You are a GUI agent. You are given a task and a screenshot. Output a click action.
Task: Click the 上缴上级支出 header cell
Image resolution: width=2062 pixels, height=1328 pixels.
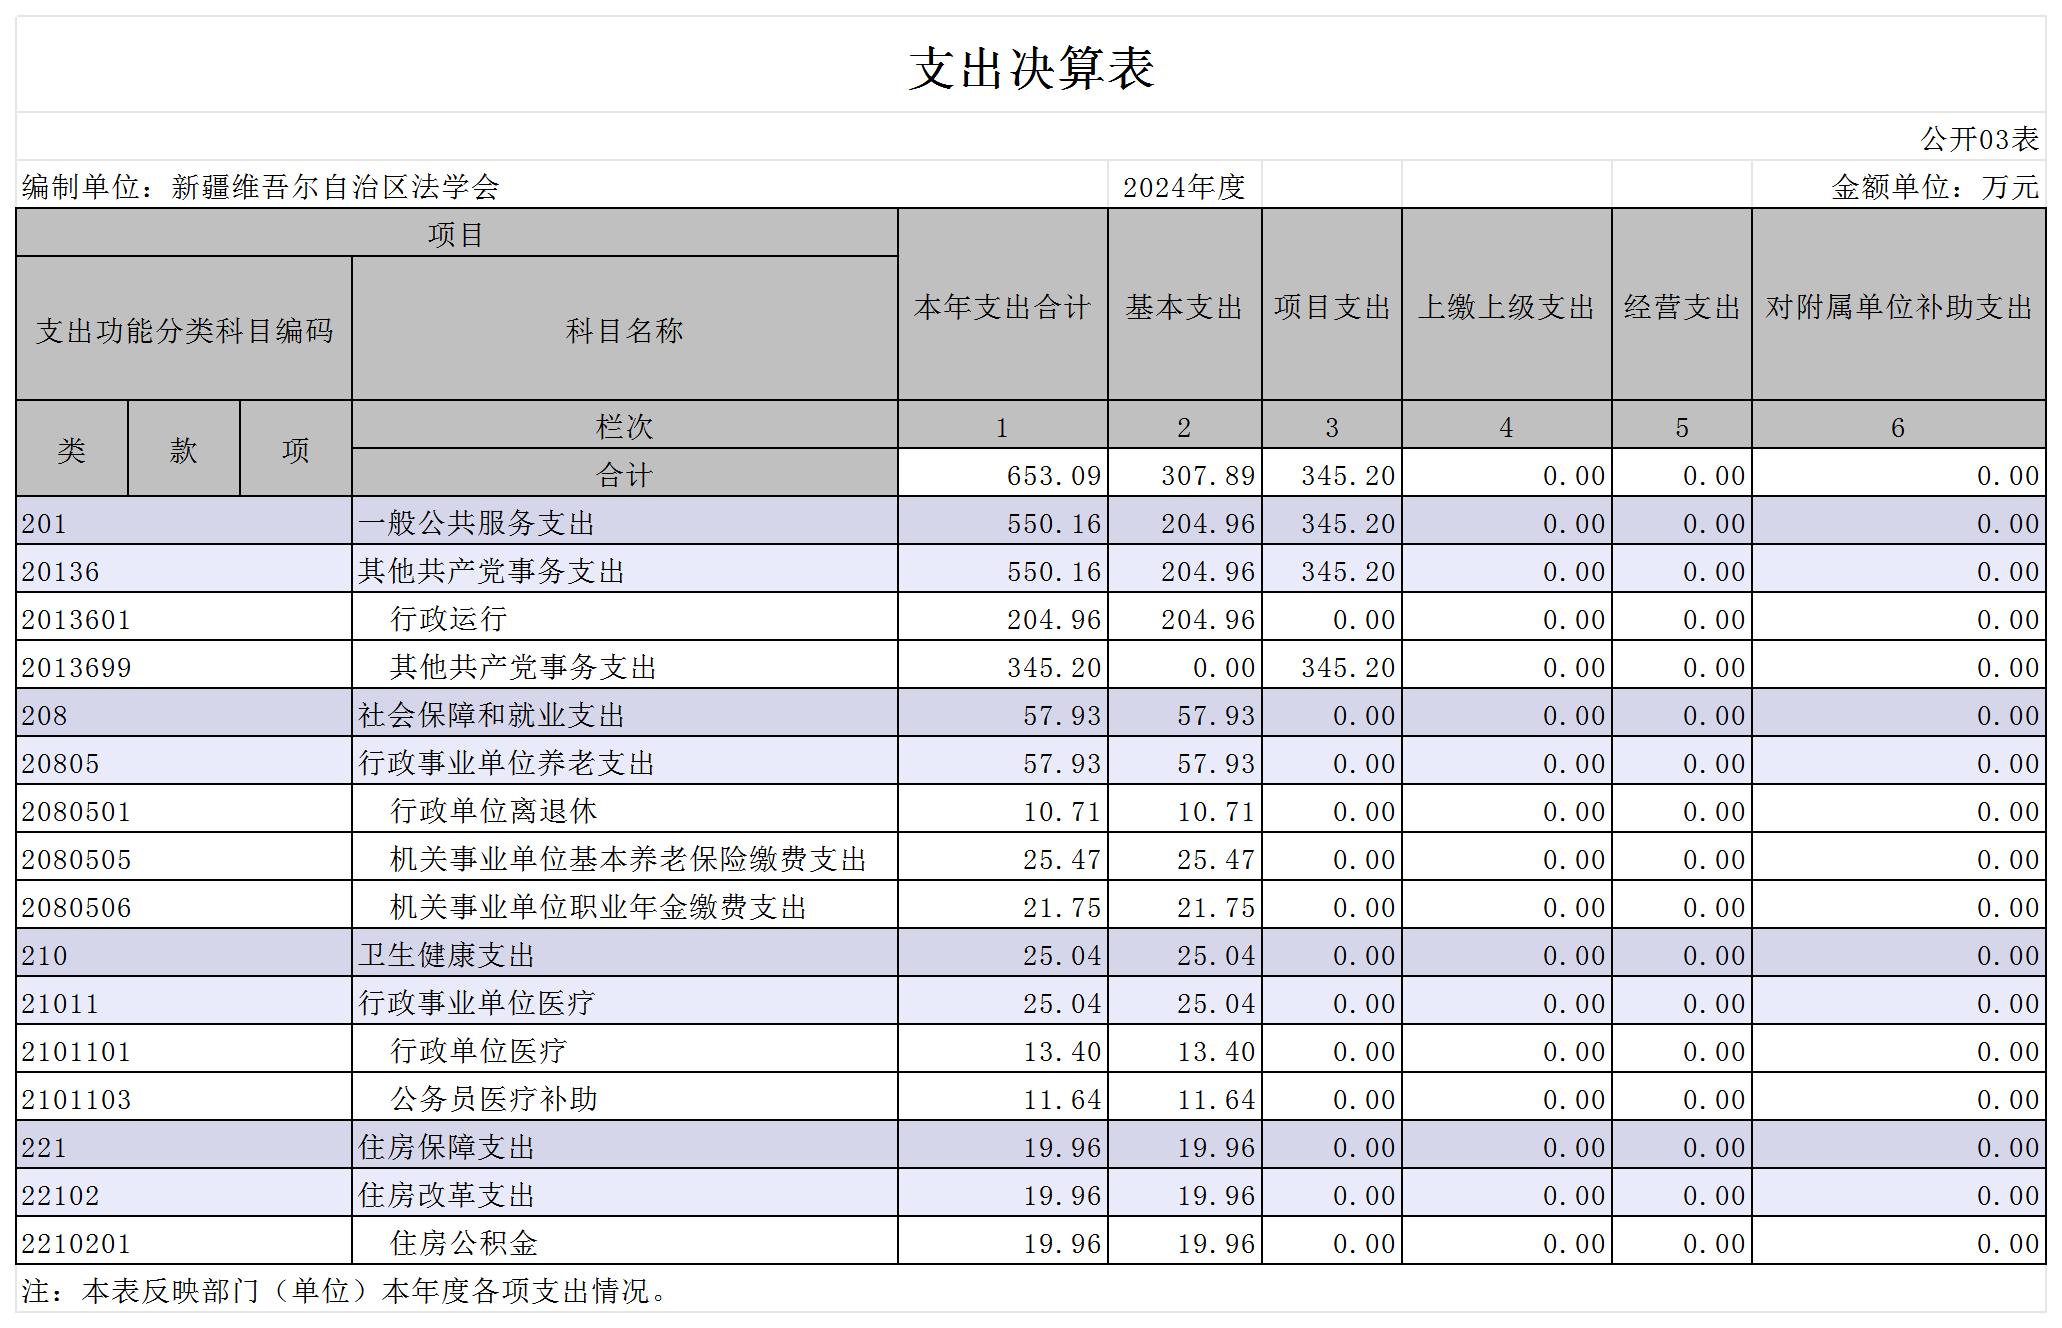tap(1506, 307)
